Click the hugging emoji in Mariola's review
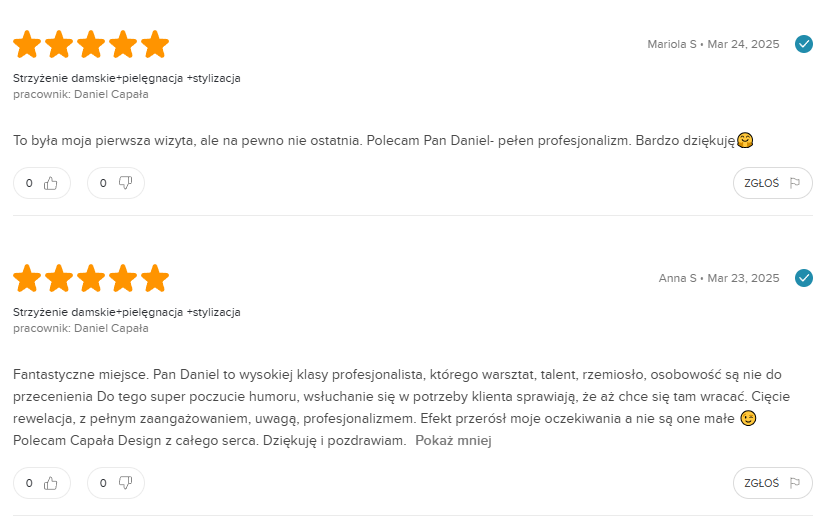 [744, 140]
